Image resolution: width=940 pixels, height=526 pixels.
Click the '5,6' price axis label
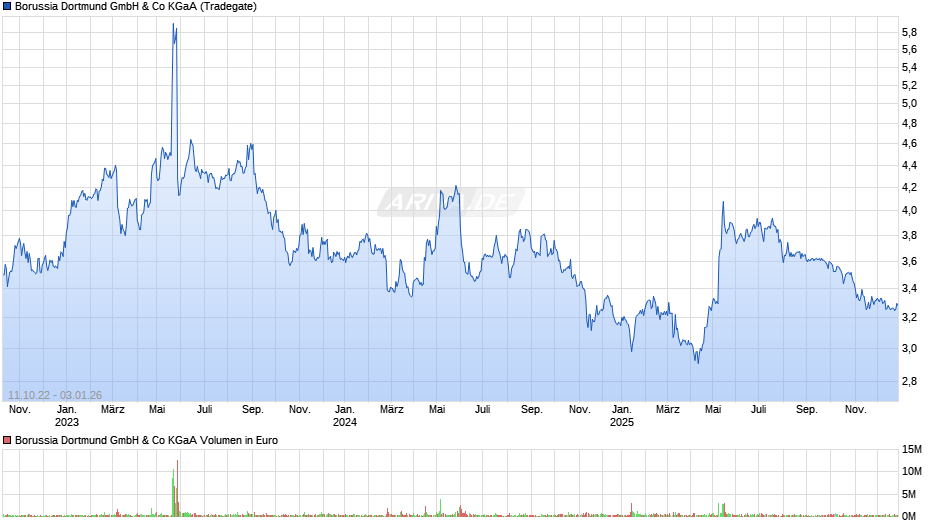[x=909, y=50]
